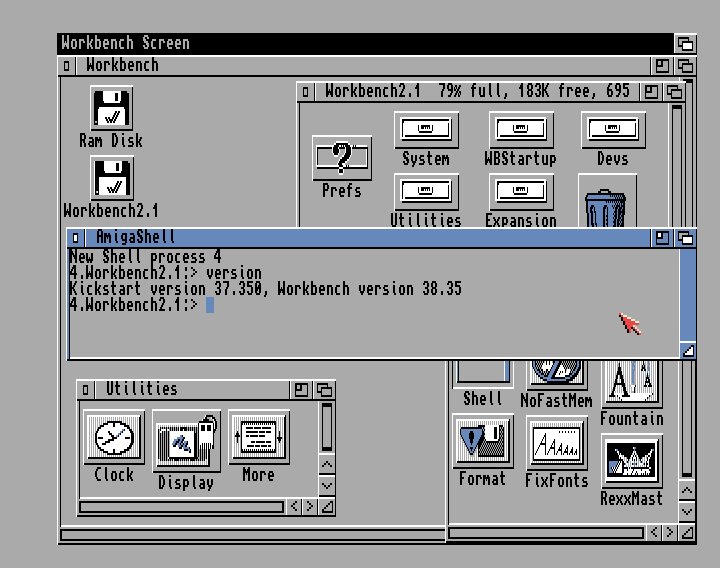
Task: Click the AmigaShell title bar
Action: (367, 238)
